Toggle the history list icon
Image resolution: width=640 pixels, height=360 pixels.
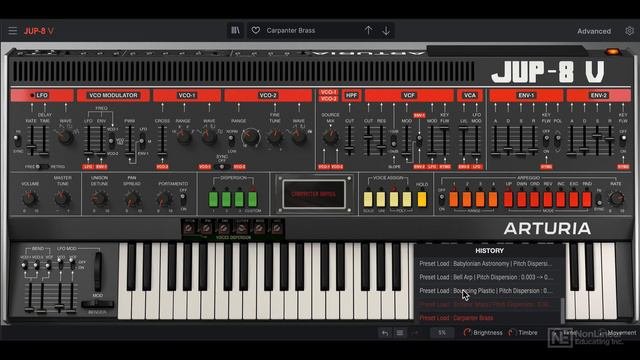400,333
